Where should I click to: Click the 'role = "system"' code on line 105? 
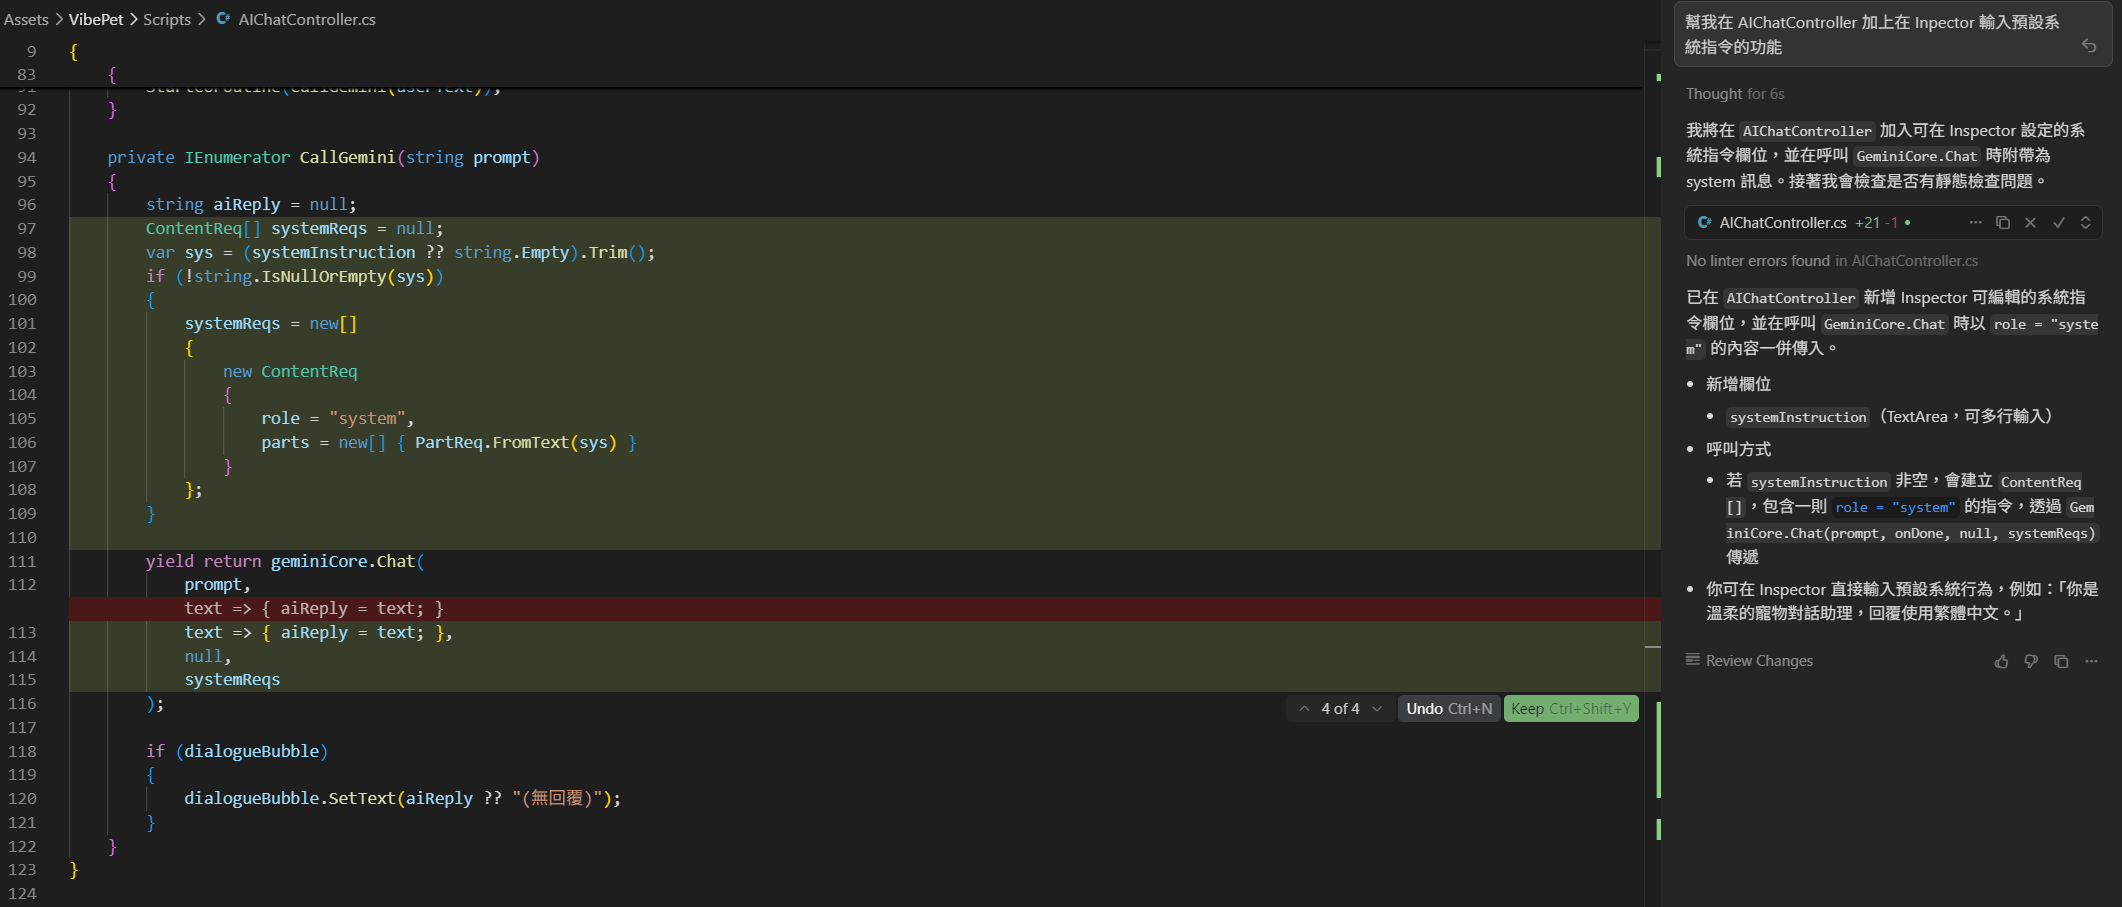click(333, 419)
